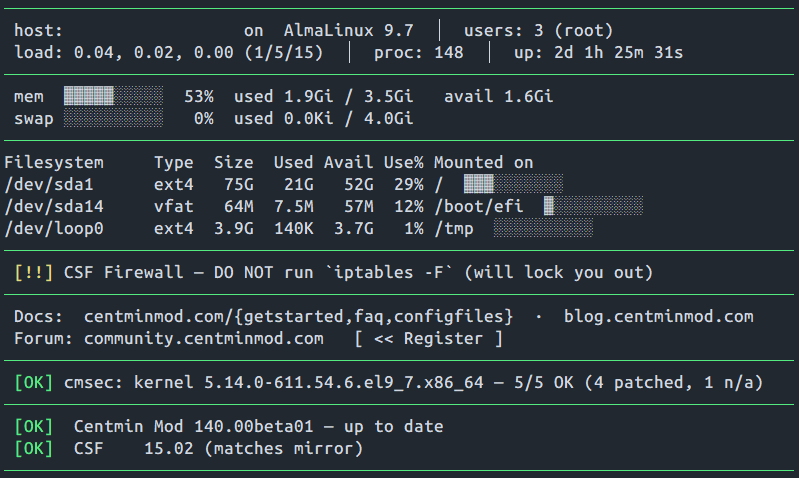Click the /boot/efi disk usage bar

coord(593,206)
